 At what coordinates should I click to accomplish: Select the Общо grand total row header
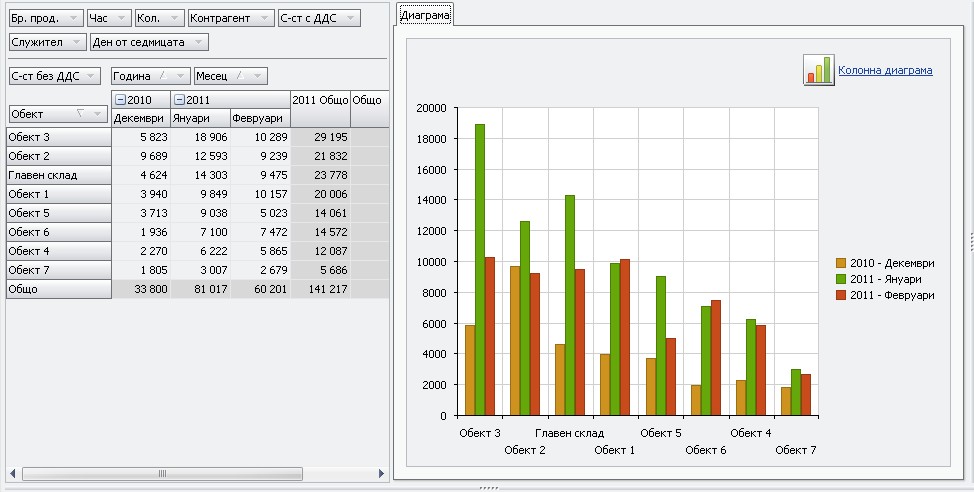[59, 289]
